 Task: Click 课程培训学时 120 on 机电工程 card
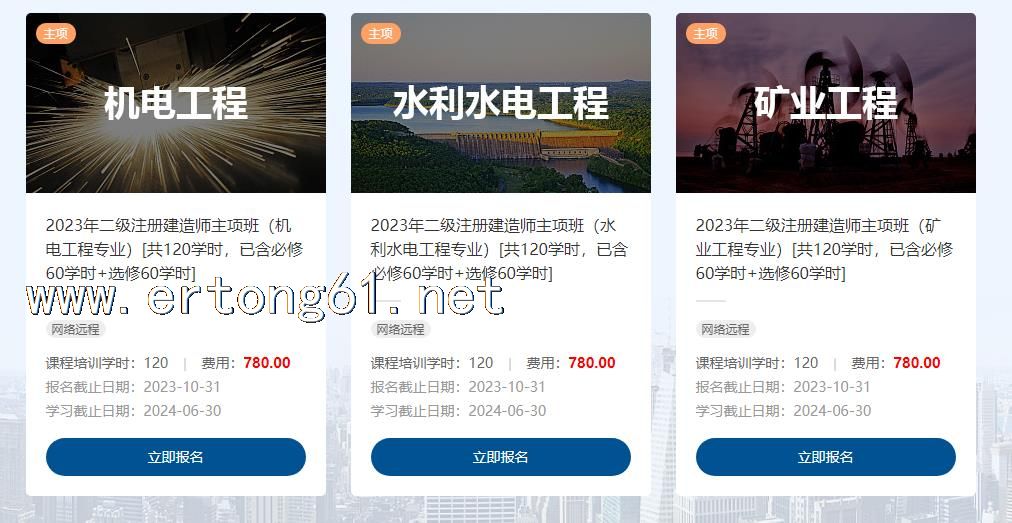[107, 363]
